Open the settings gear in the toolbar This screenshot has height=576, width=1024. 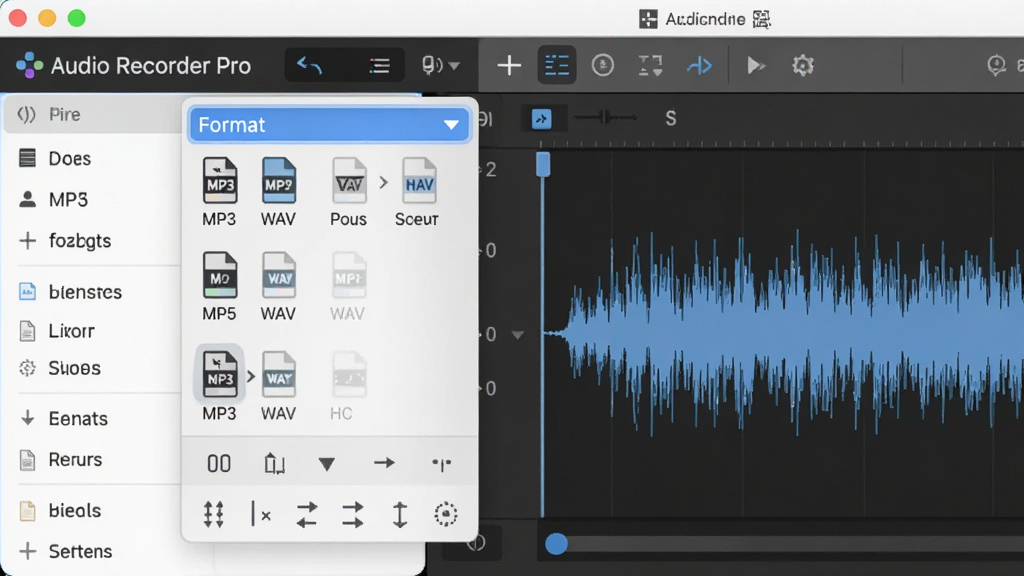[x=803, y=65]
